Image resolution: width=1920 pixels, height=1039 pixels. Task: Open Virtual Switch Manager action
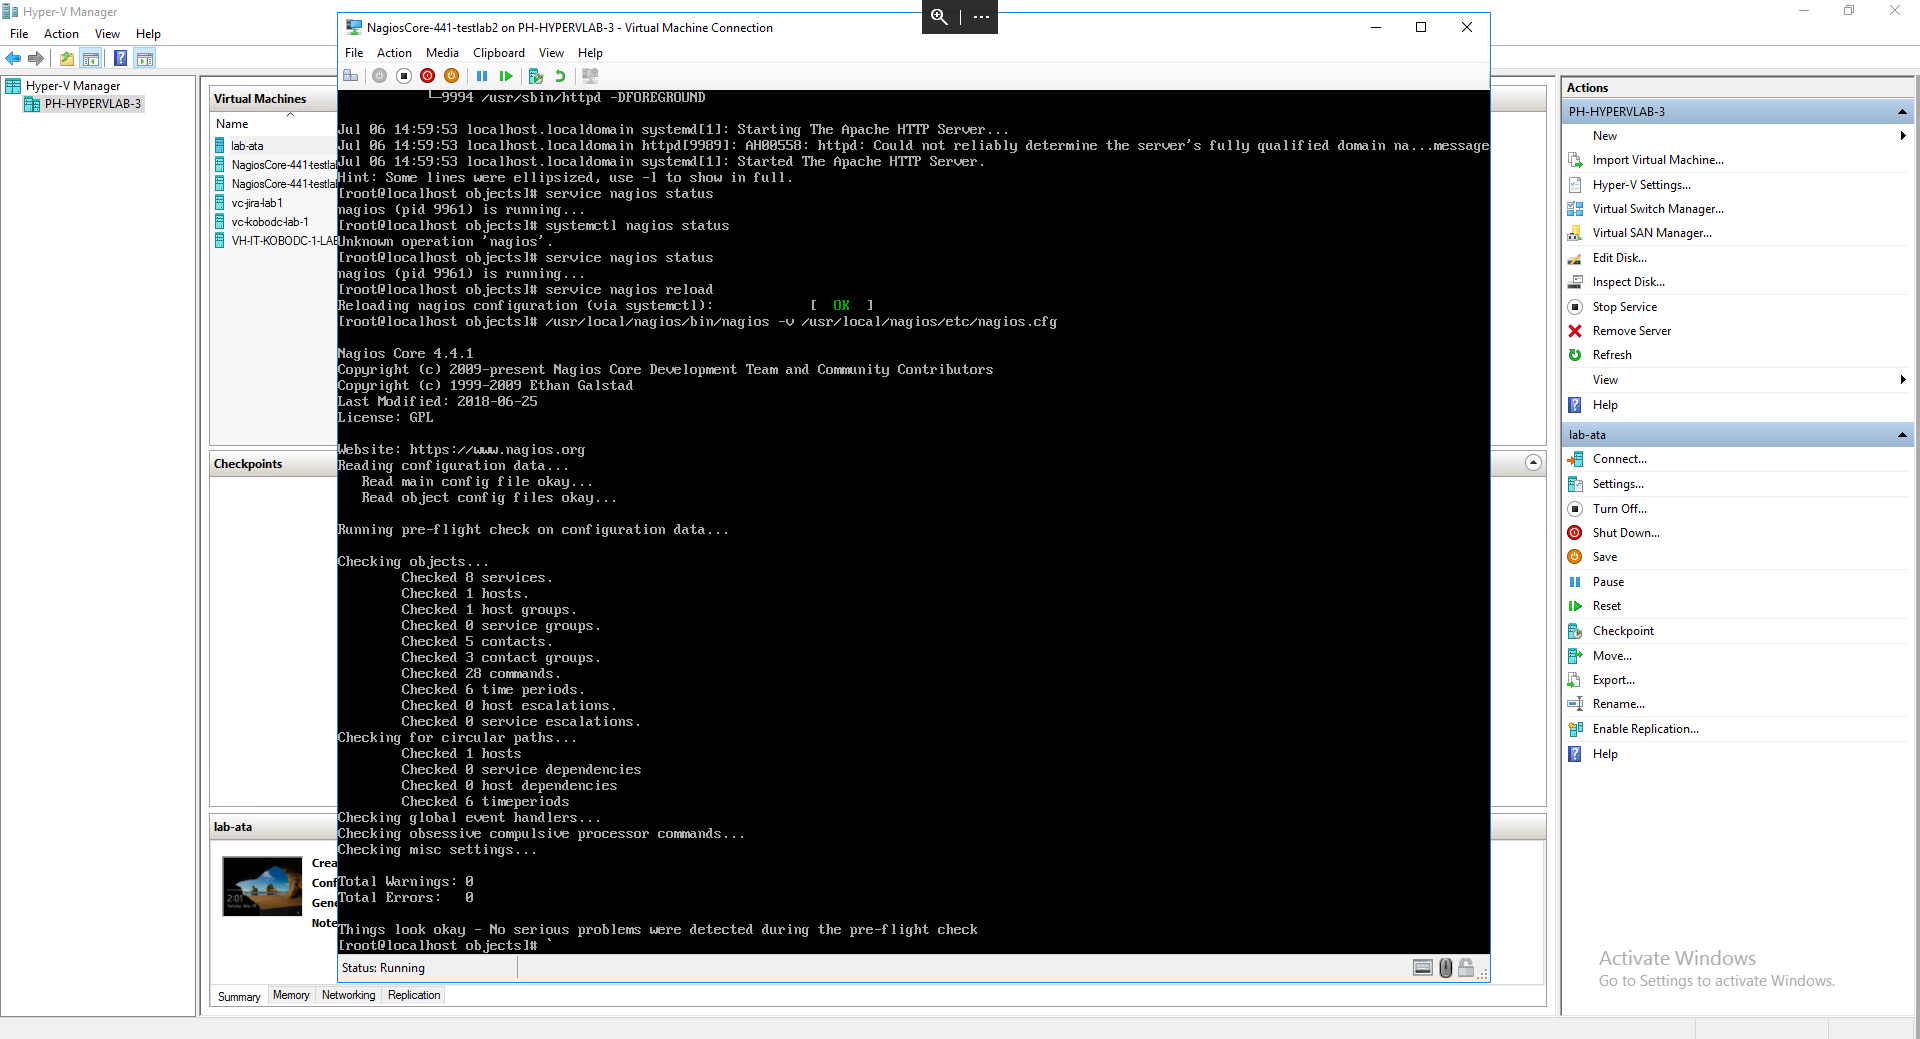(x=1657, y=209)
